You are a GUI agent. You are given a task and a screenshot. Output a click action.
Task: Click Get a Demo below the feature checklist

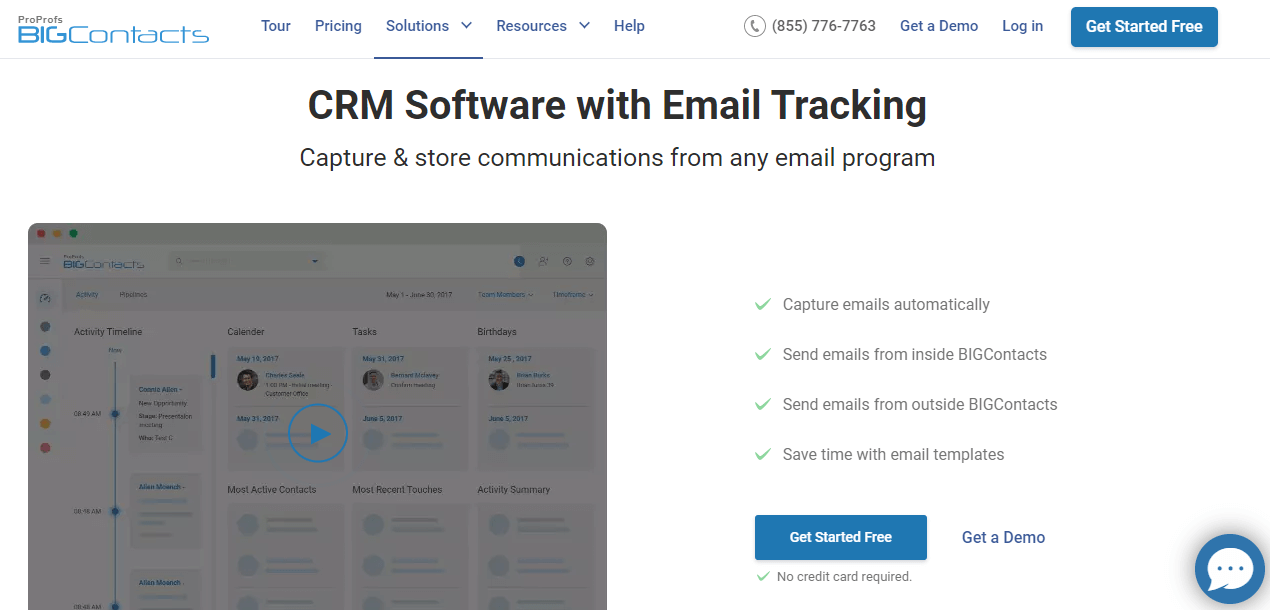(x=1003, y=537)
